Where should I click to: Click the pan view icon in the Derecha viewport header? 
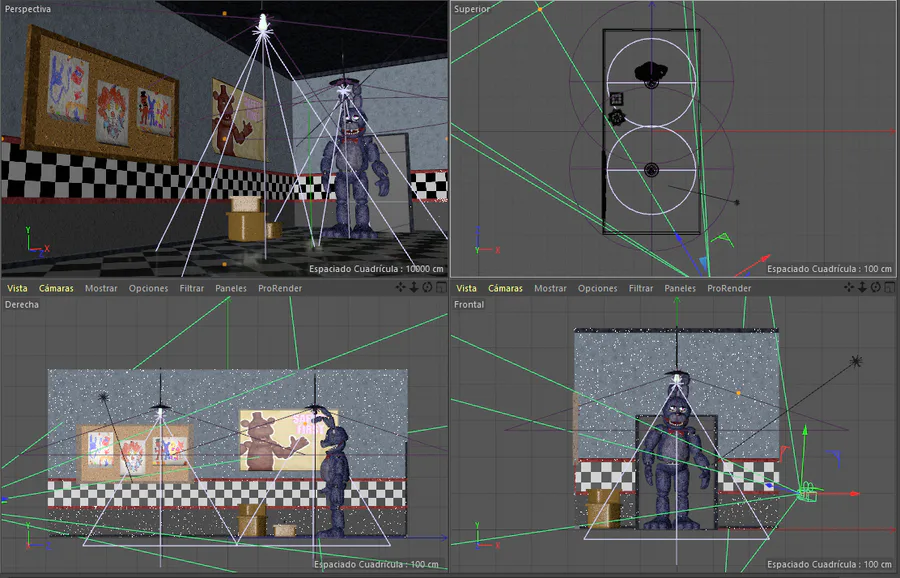click(400, 288)
